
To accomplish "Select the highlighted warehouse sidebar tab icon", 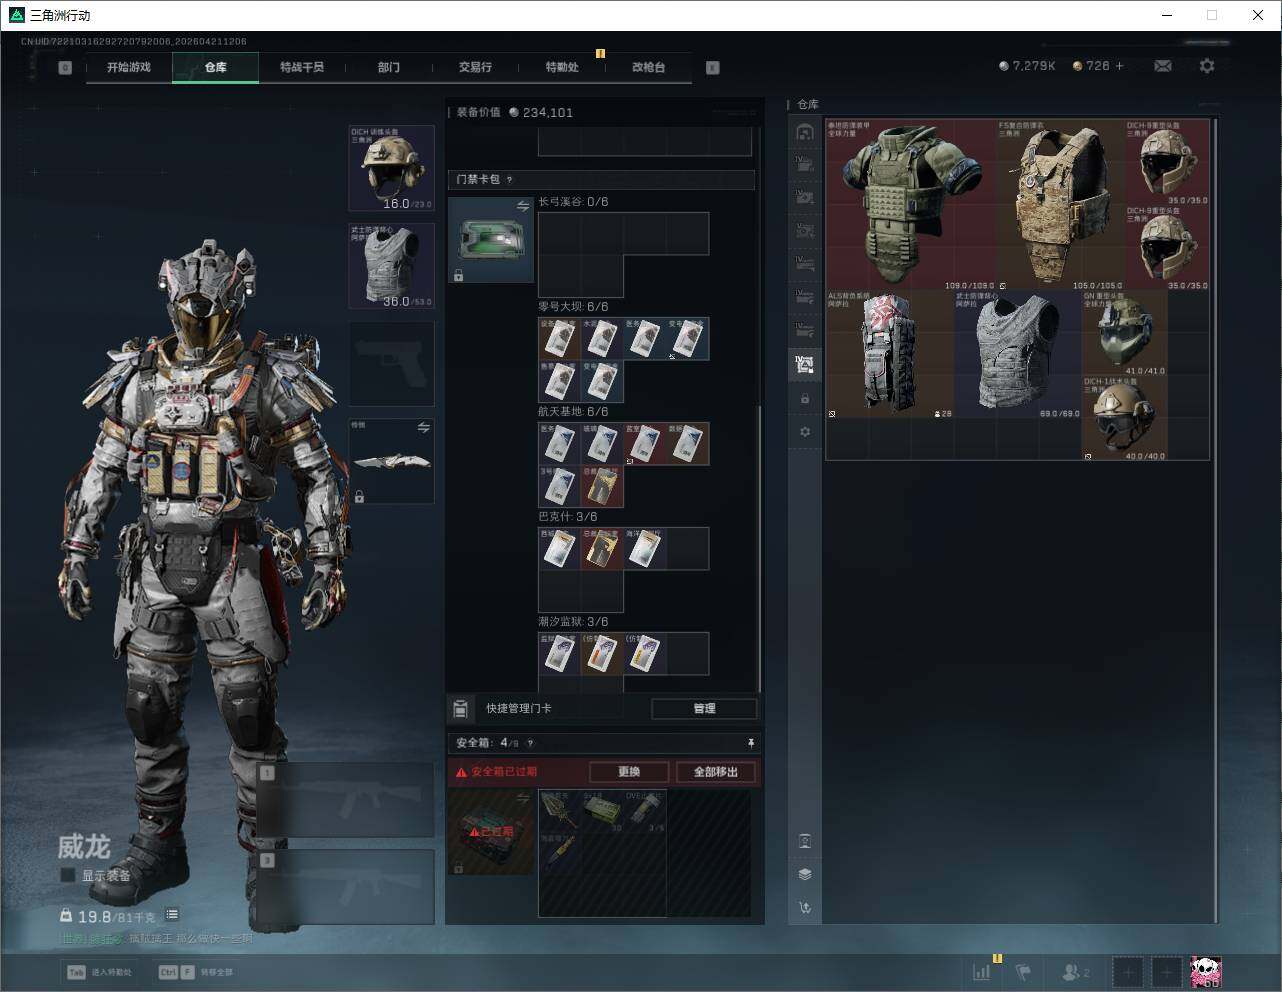I will [805, 364].
